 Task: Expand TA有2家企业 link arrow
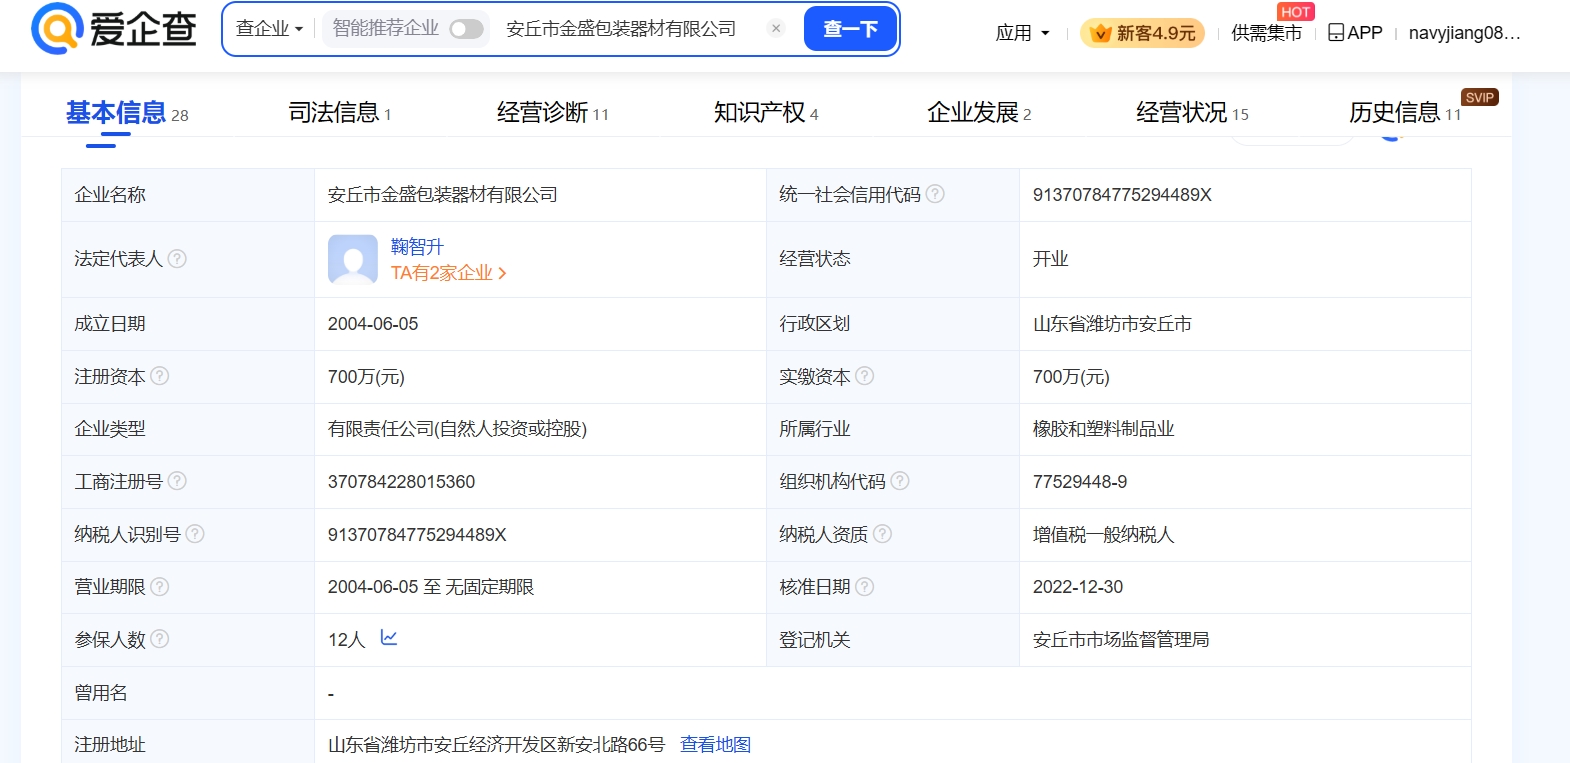tap(502, 273)
